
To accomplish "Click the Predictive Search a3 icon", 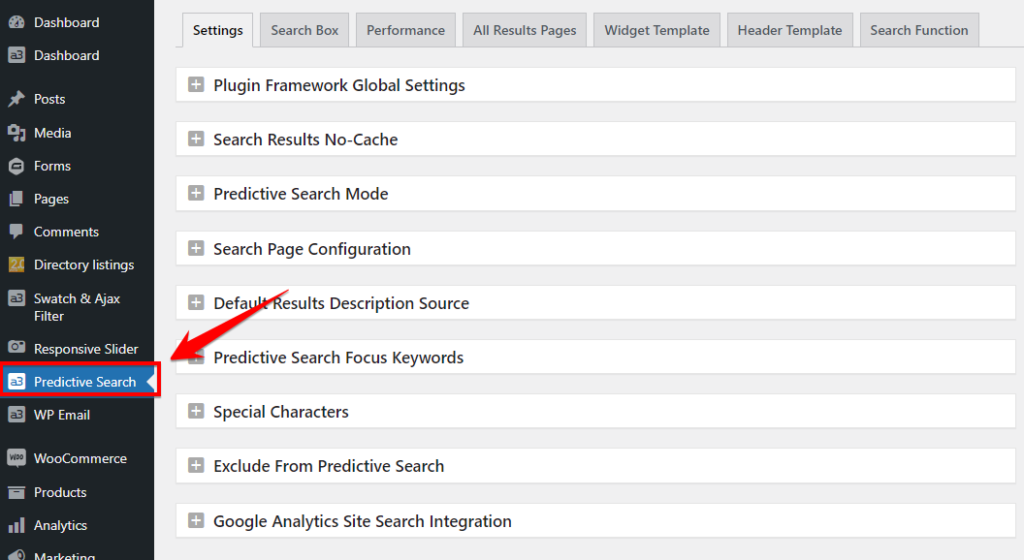I will [16, 382].
